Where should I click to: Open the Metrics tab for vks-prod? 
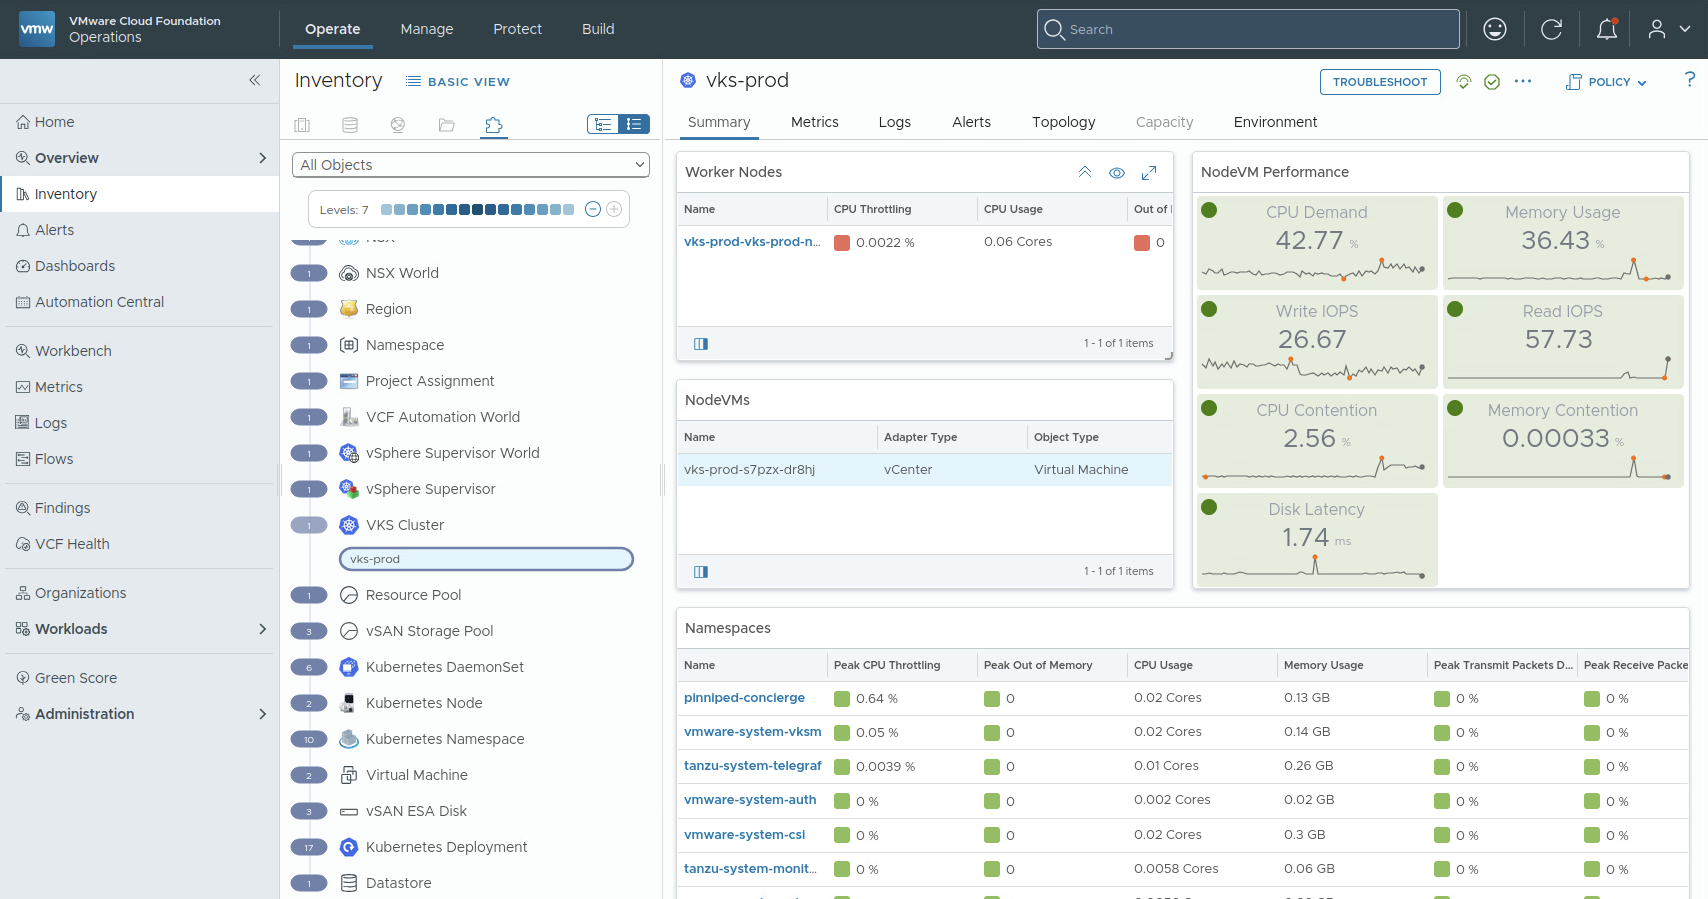[x=815, y=122]
